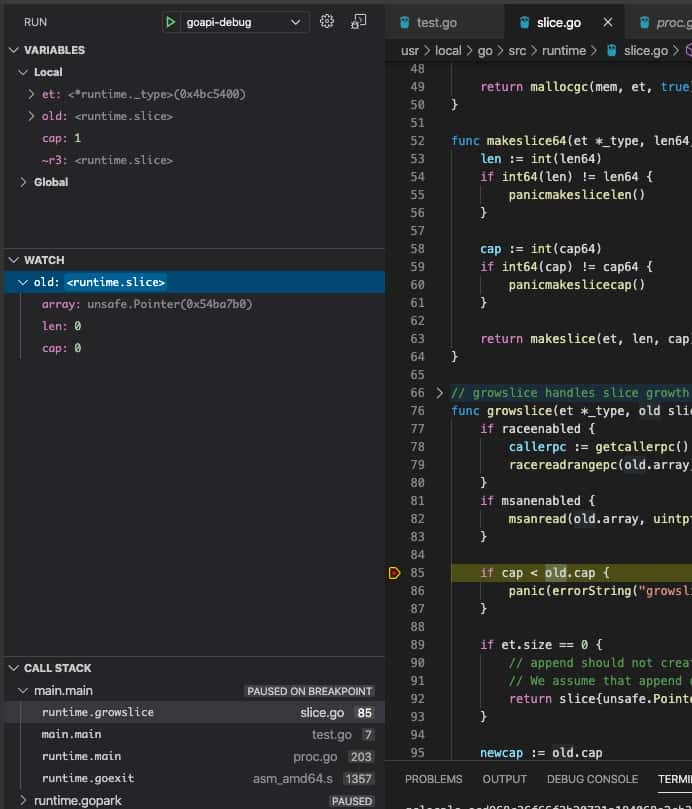This screenshot has height=809, width=692.
Task: Click line number 76 in gutter
Action: (x=417, y=411)
